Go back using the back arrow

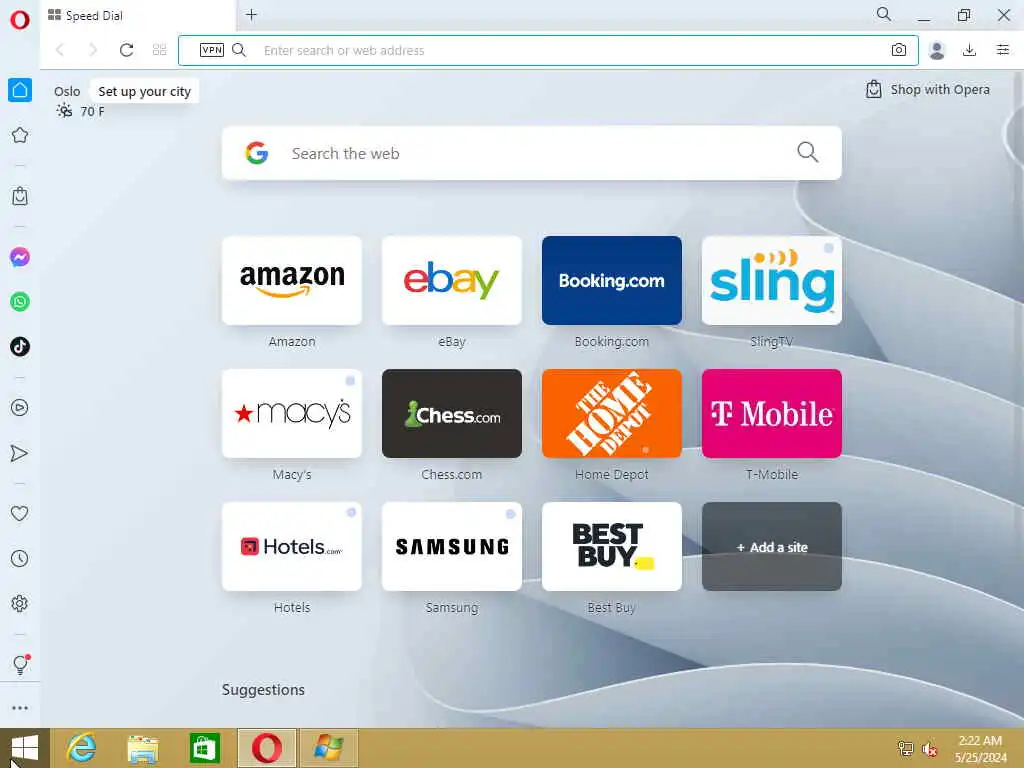[x=60, y=50]
